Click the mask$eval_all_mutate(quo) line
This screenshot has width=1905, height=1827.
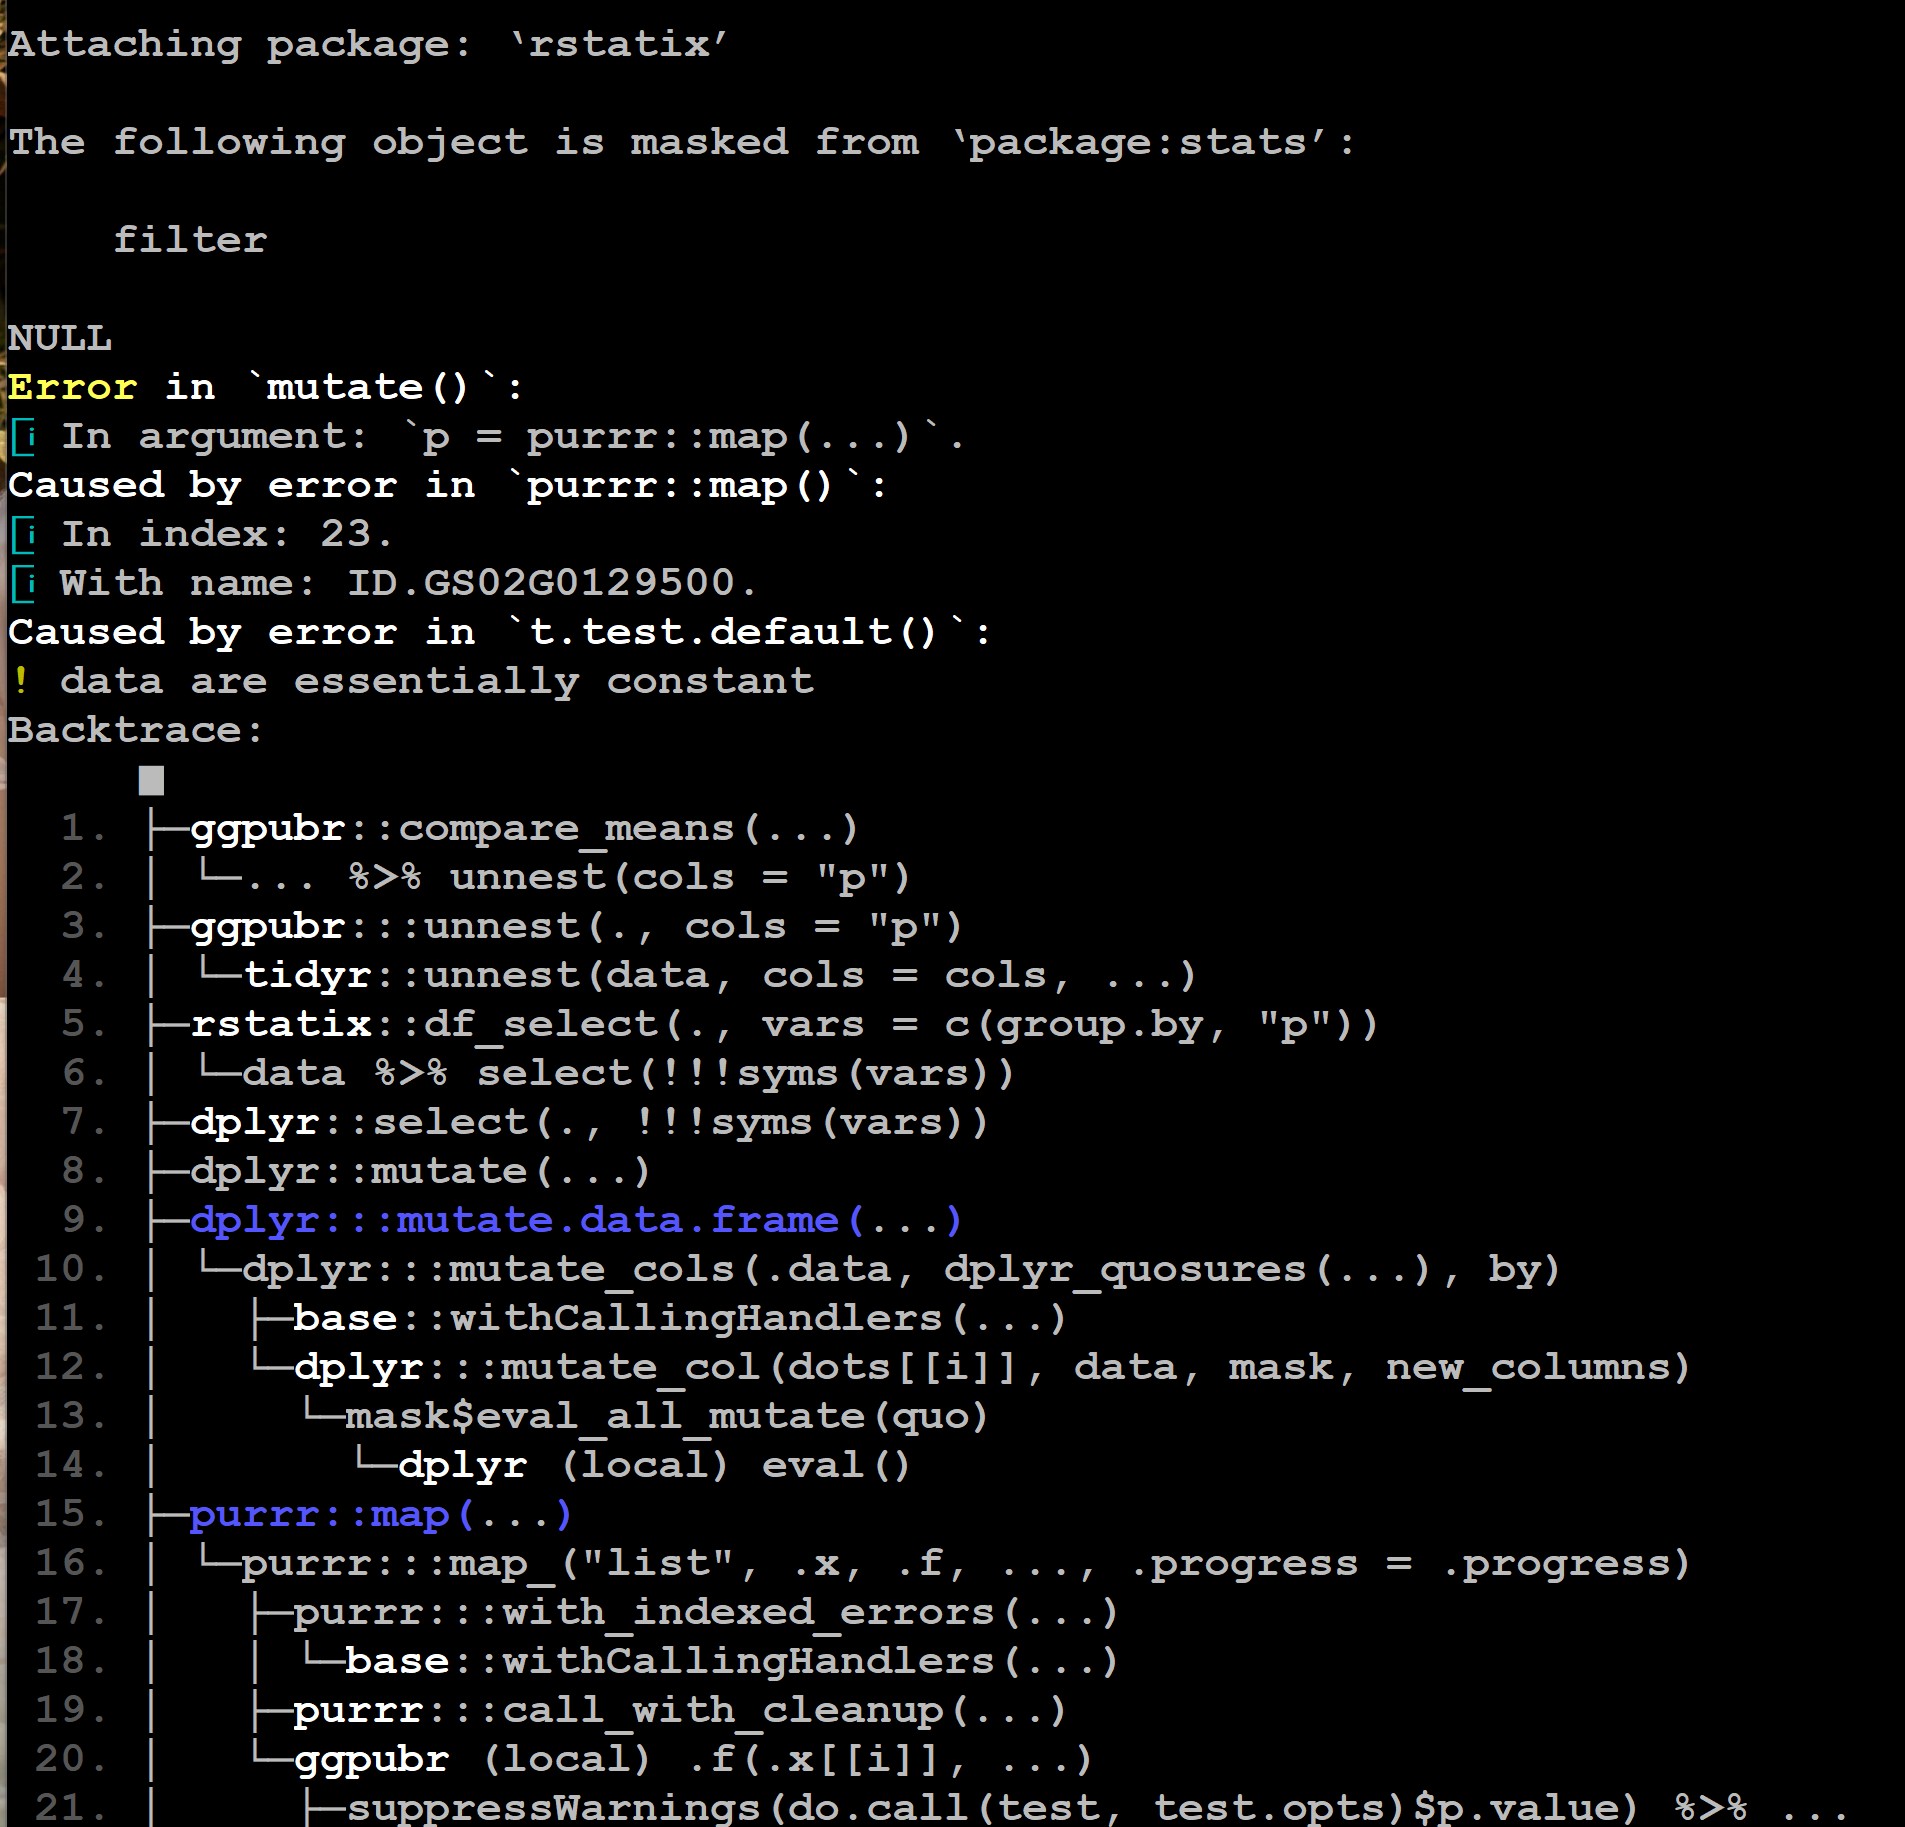pyautogui.click(x=667, y=1416)
